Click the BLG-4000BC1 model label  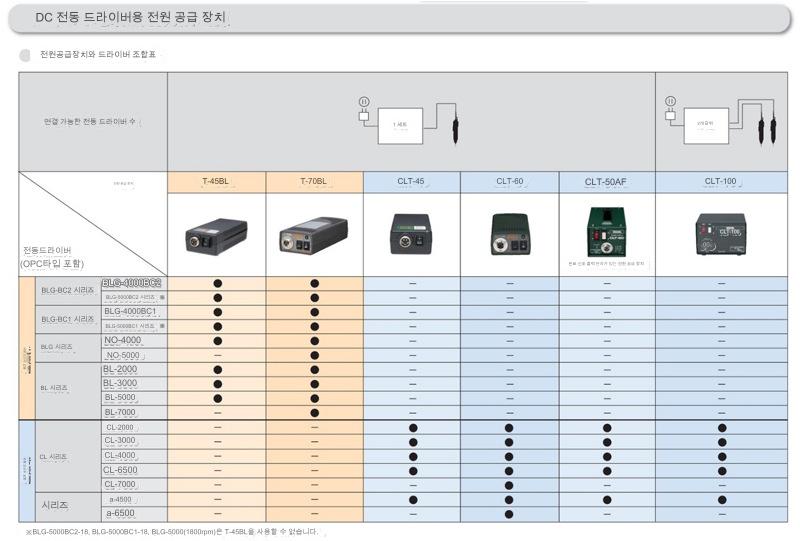tap(131, 312)
